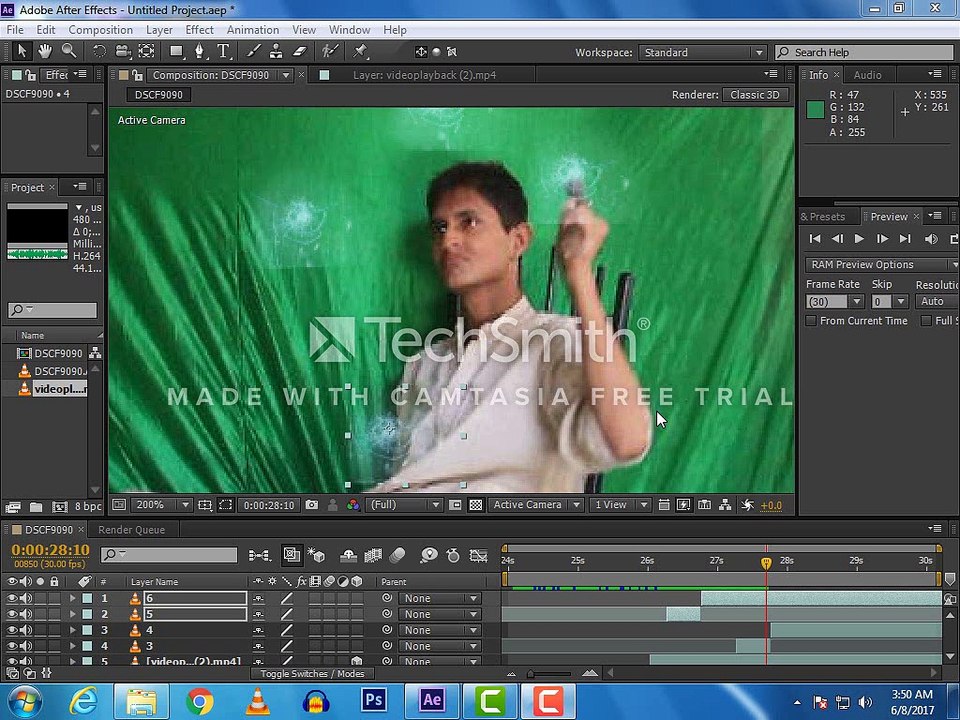
Task: Select the Selection arrow tool
Action: click(x=22, y=51)
